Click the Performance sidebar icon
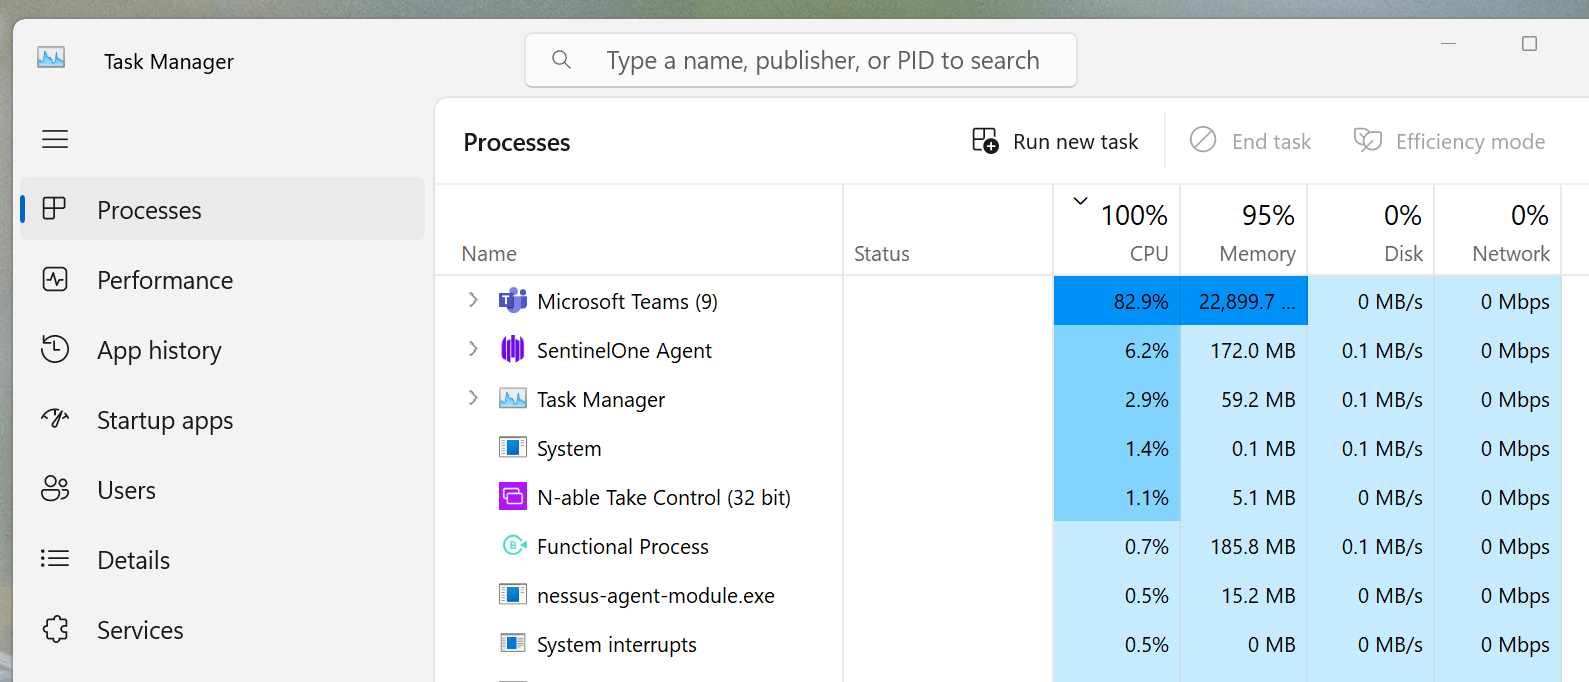Viewport: 1589px width, 682px height. tap(55, 279)
